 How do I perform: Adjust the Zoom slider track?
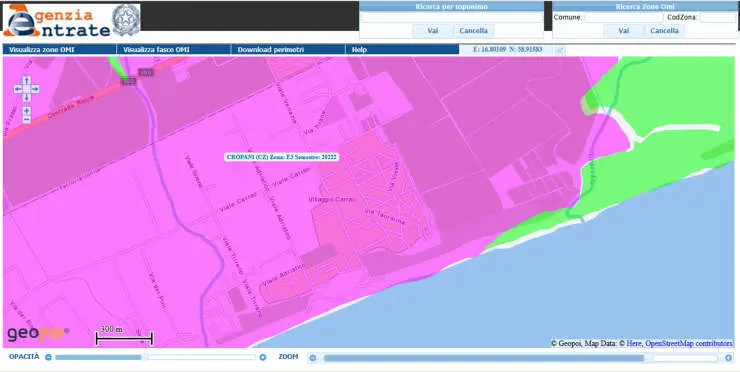coord(520,358)
